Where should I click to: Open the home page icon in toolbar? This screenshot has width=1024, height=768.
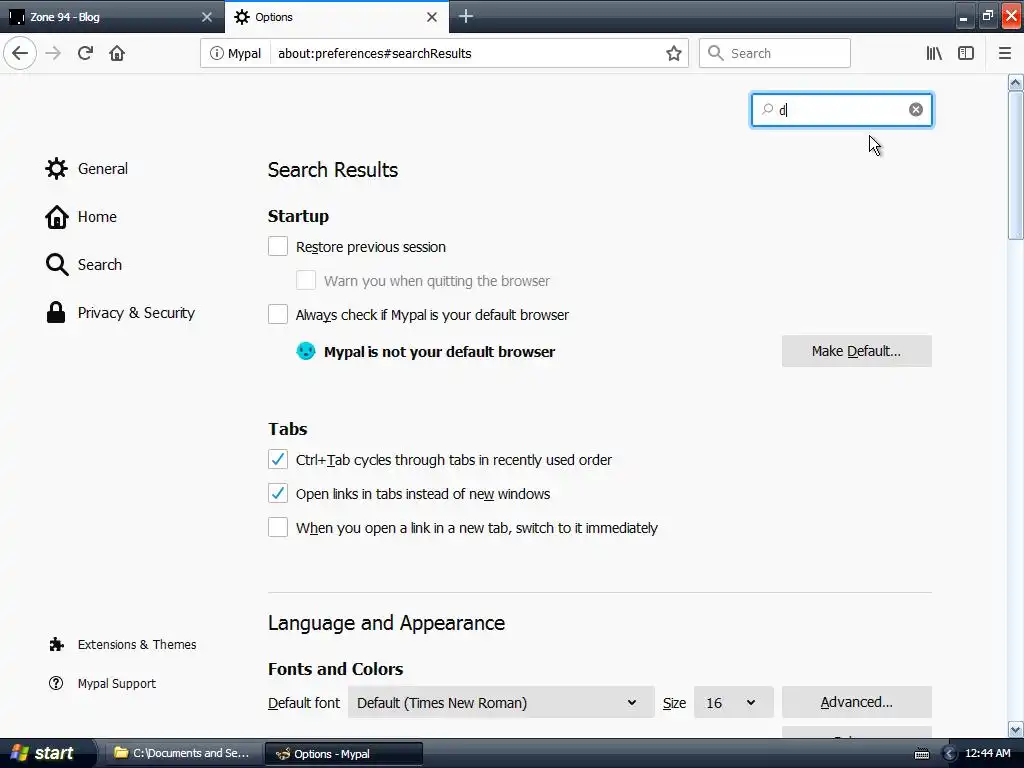click(x=117, y=53)
